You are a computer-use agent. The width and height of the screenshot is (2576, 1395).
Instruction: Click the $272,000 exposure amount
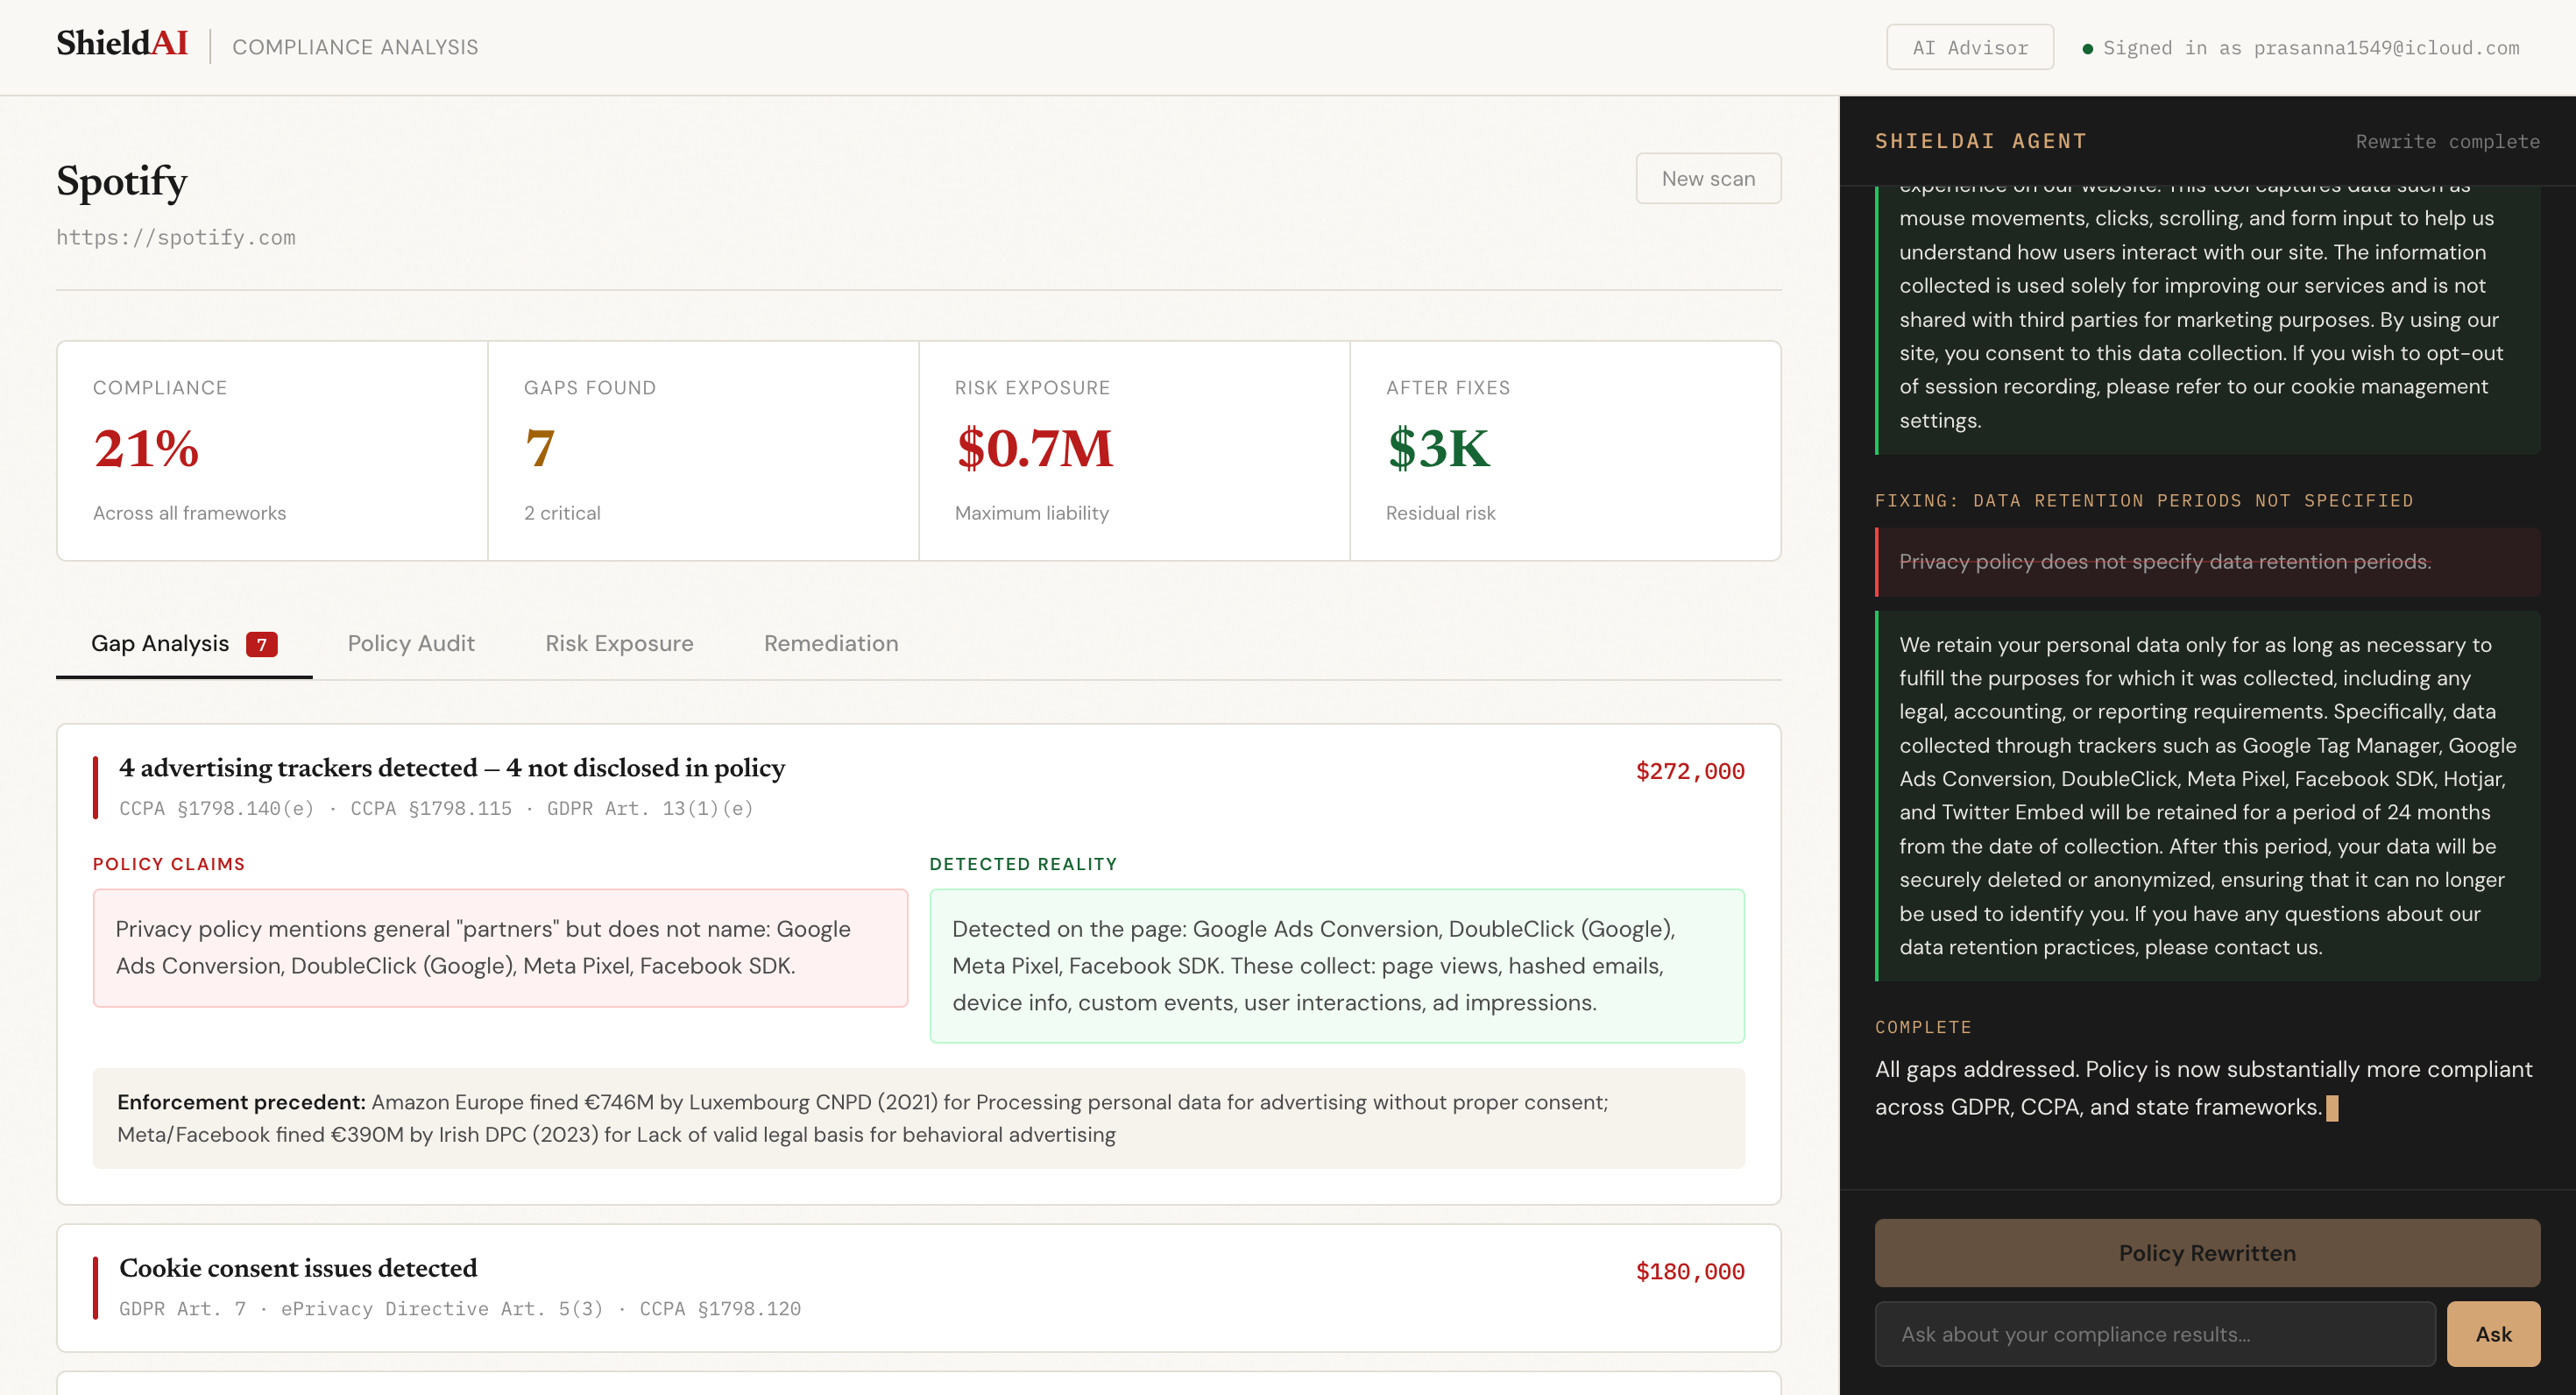click(x=1689, y=771)
